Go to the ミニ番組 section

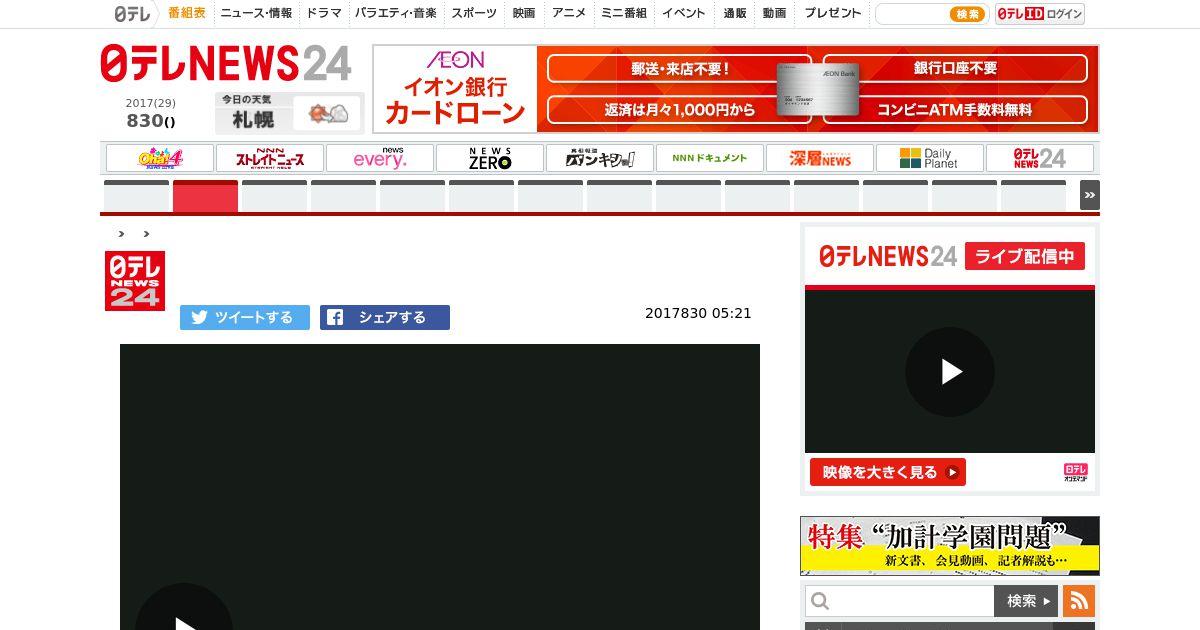(624, 13)
